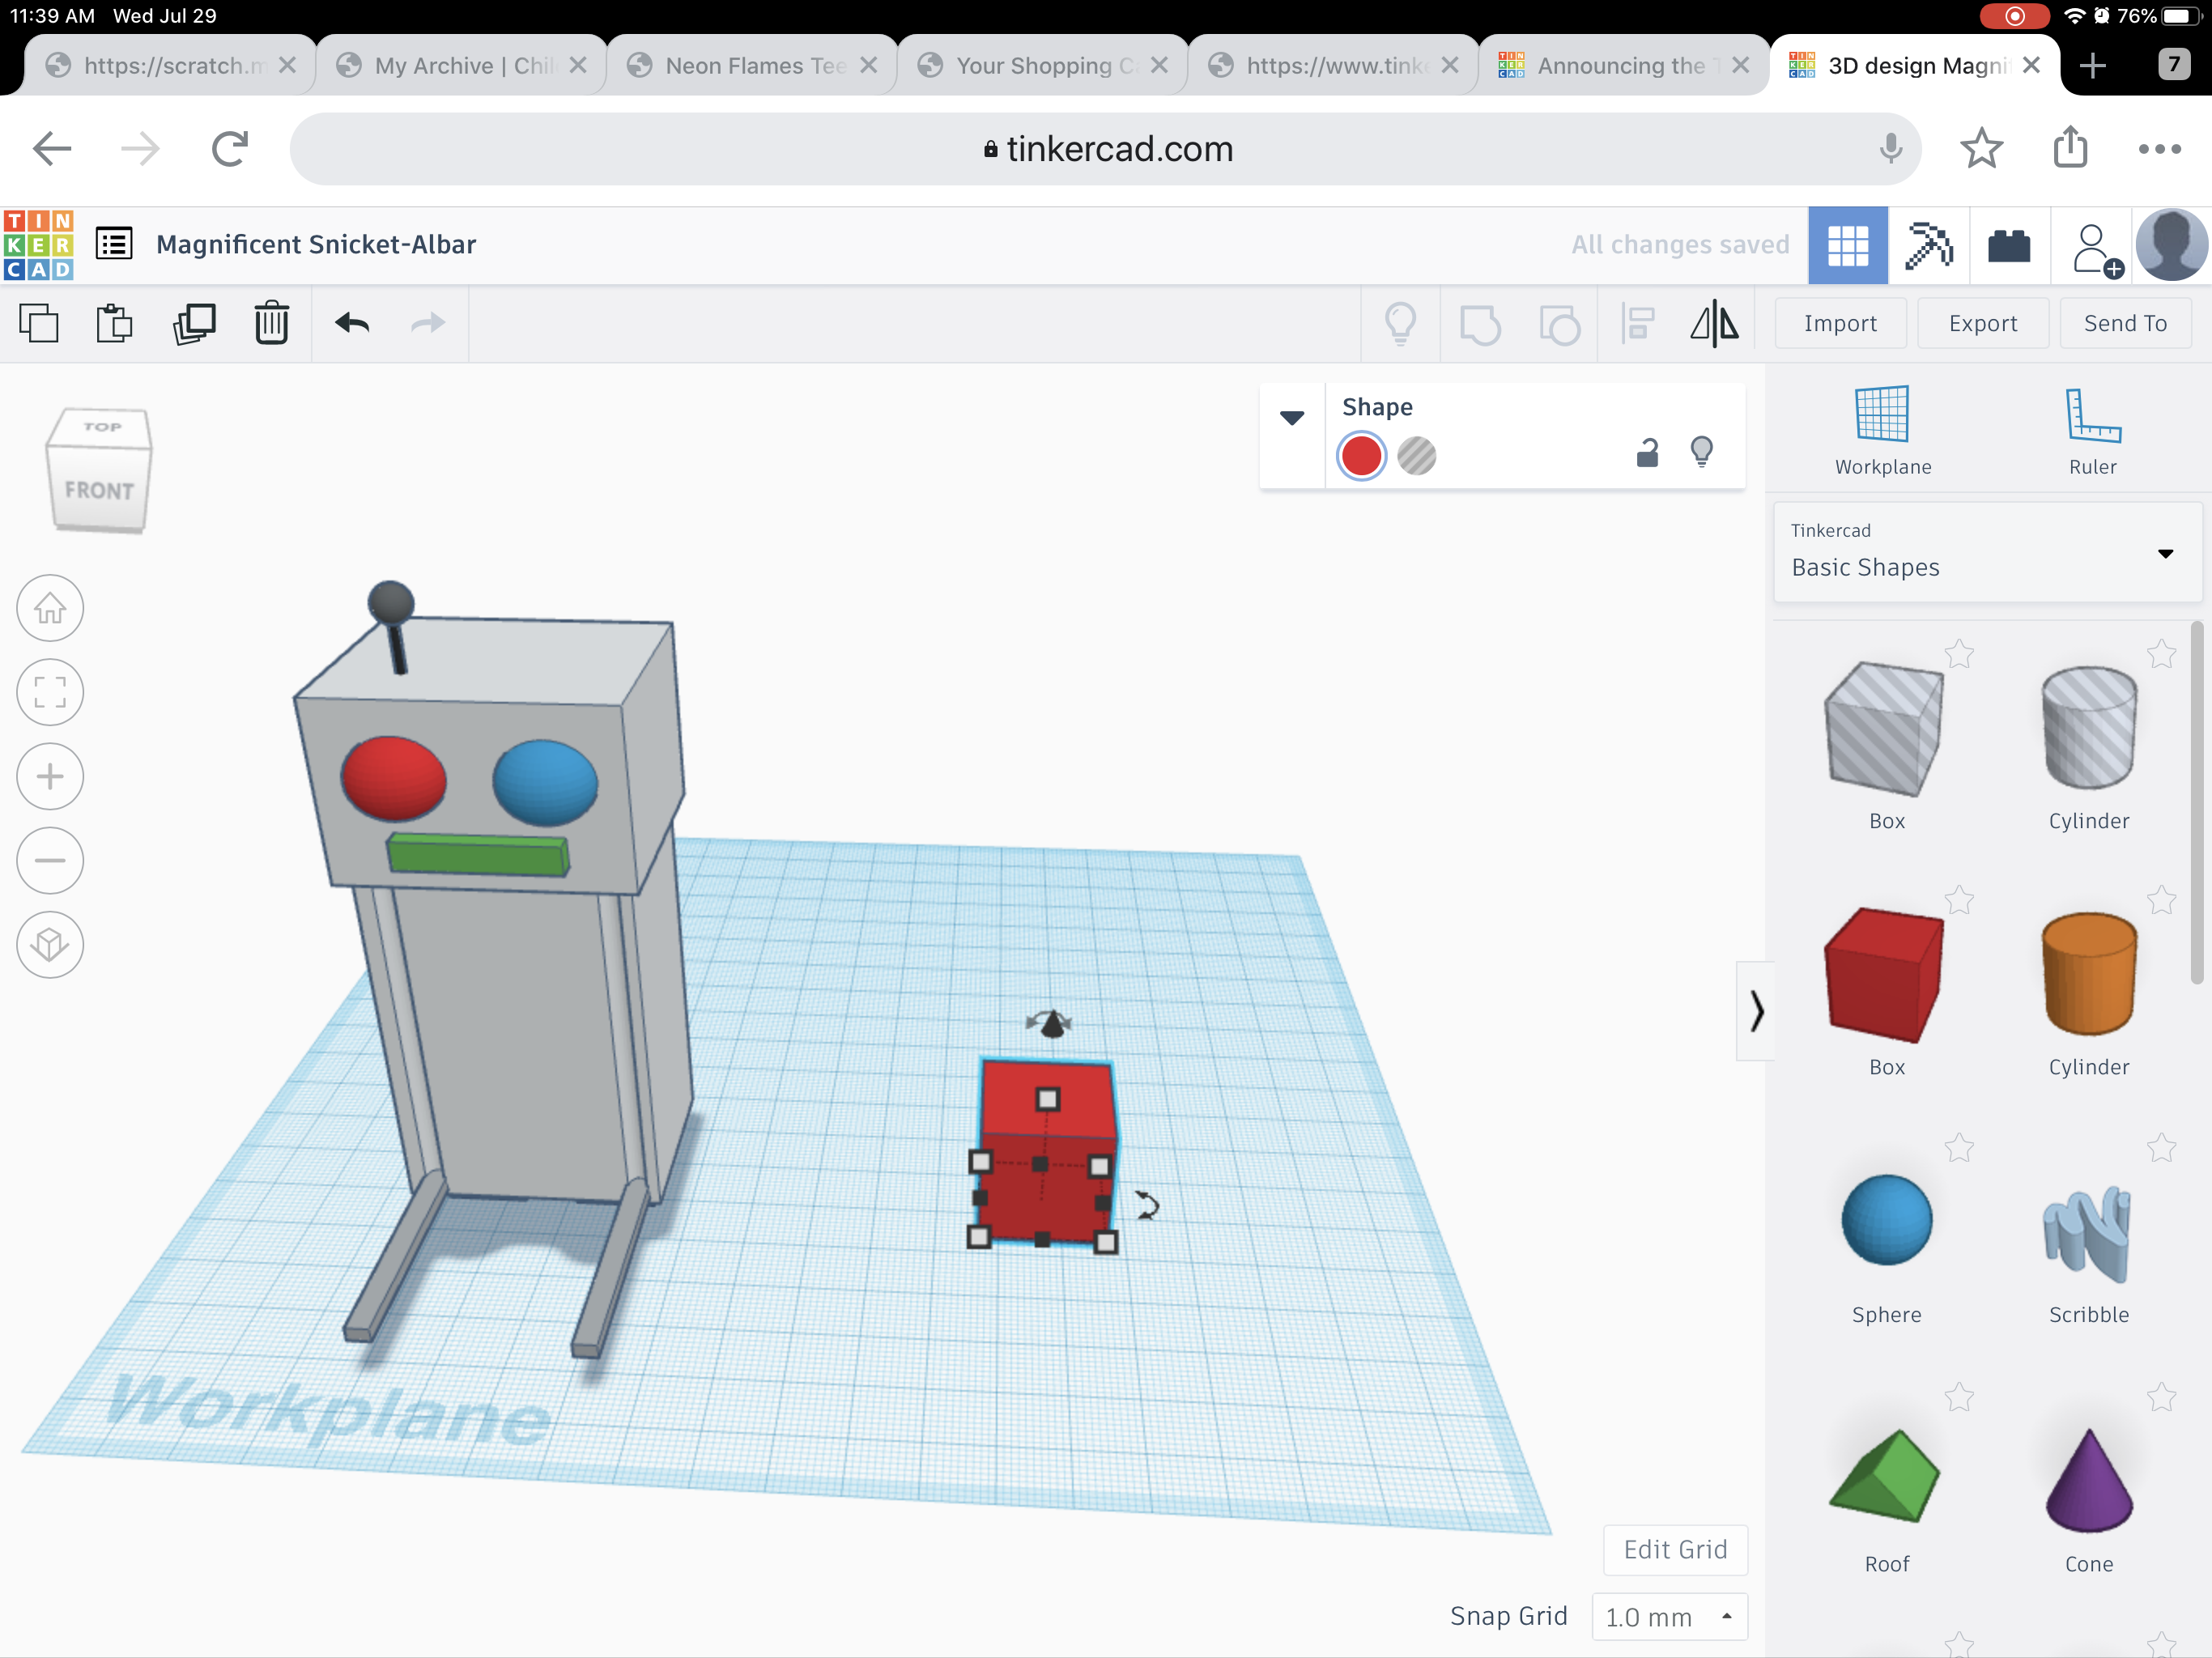Click the Import button
The image size is (2212, 1658).
tap(1840, 323)
